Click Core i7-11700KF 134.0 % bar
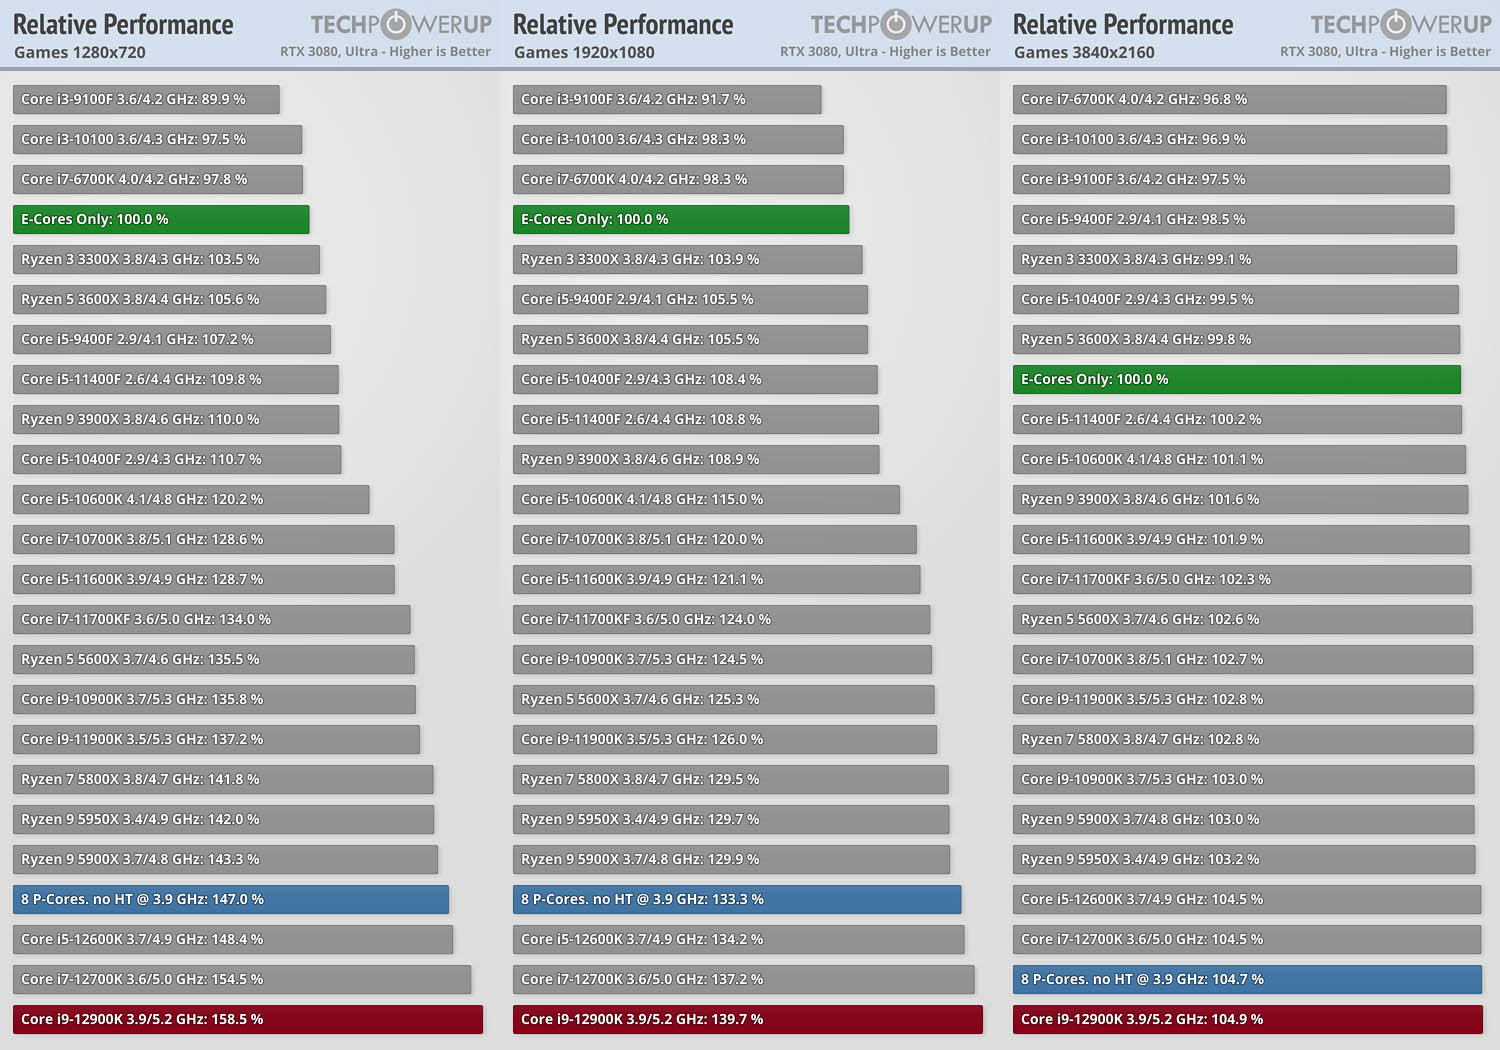1500x1050 pixels. click(x=211, y=619)
